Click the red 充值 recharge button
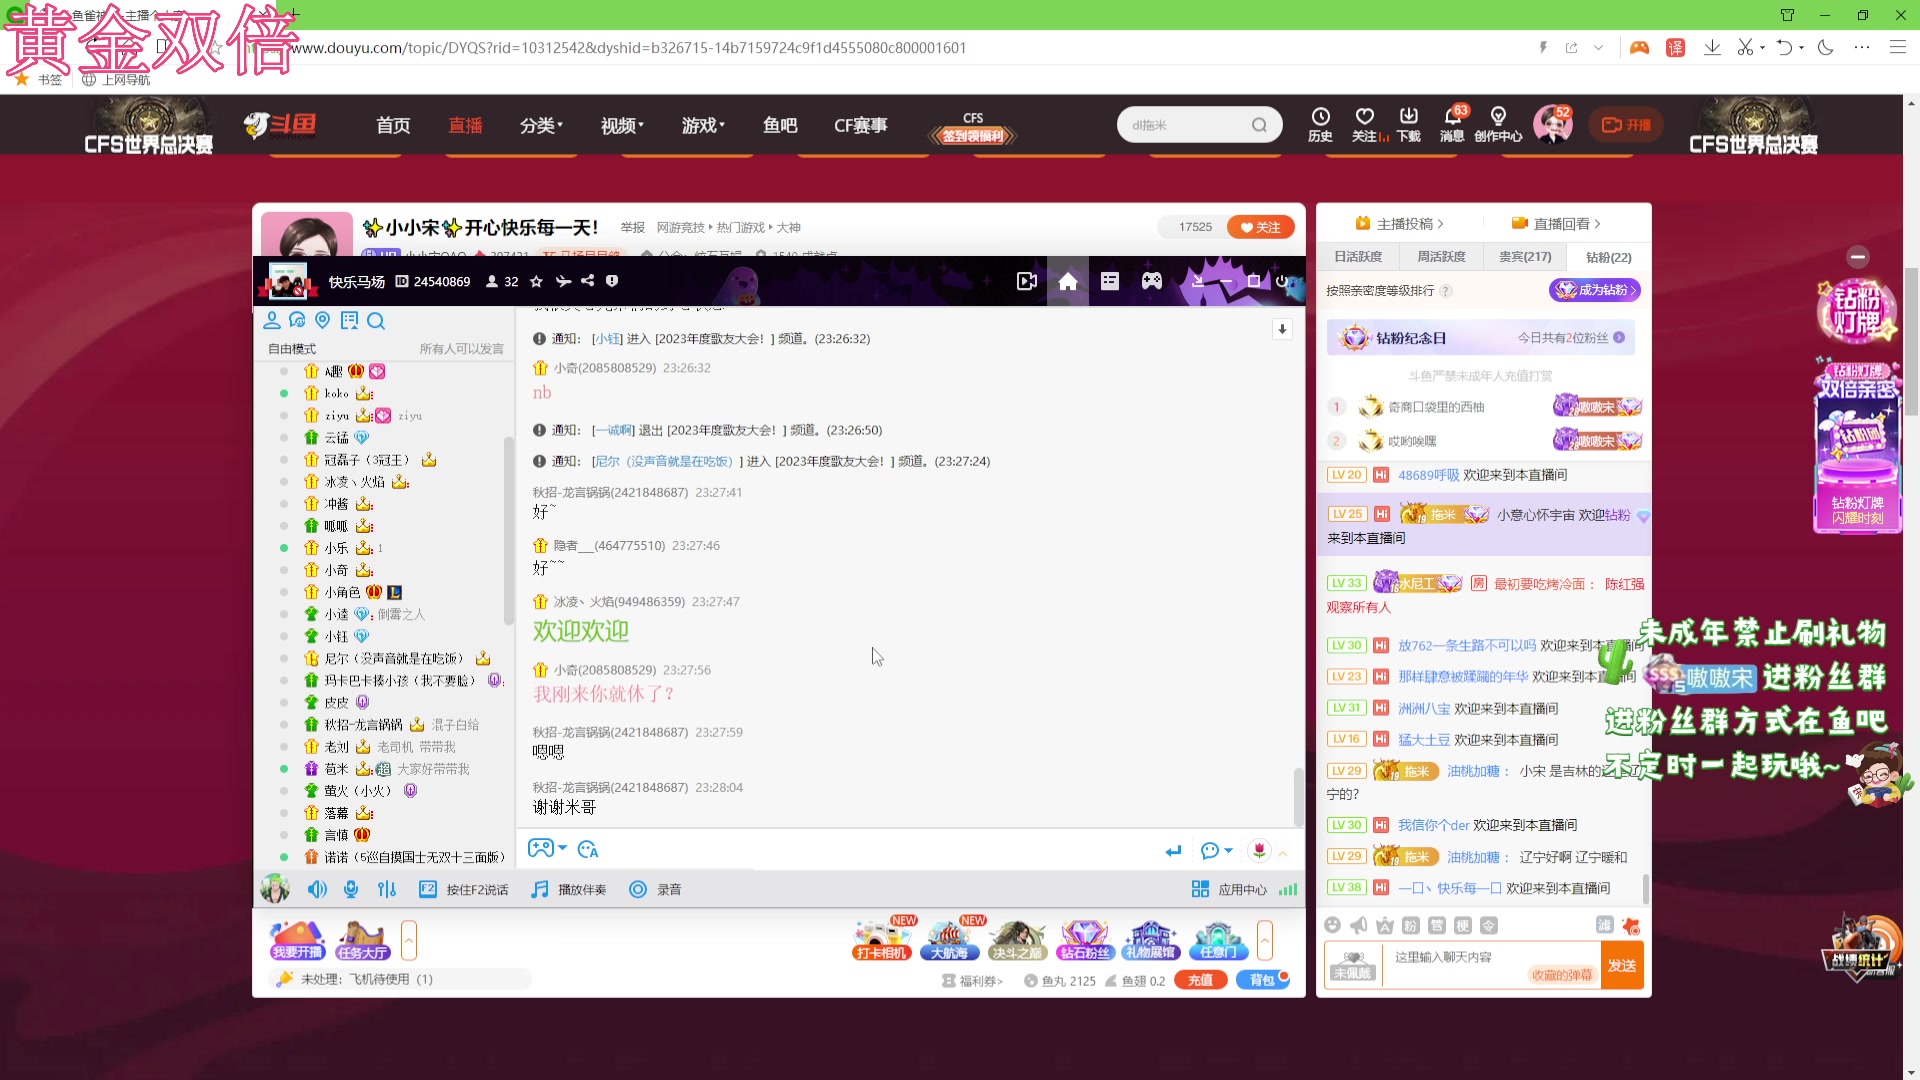This screenshot has height=1080, width=1920. coord(1200,981)
